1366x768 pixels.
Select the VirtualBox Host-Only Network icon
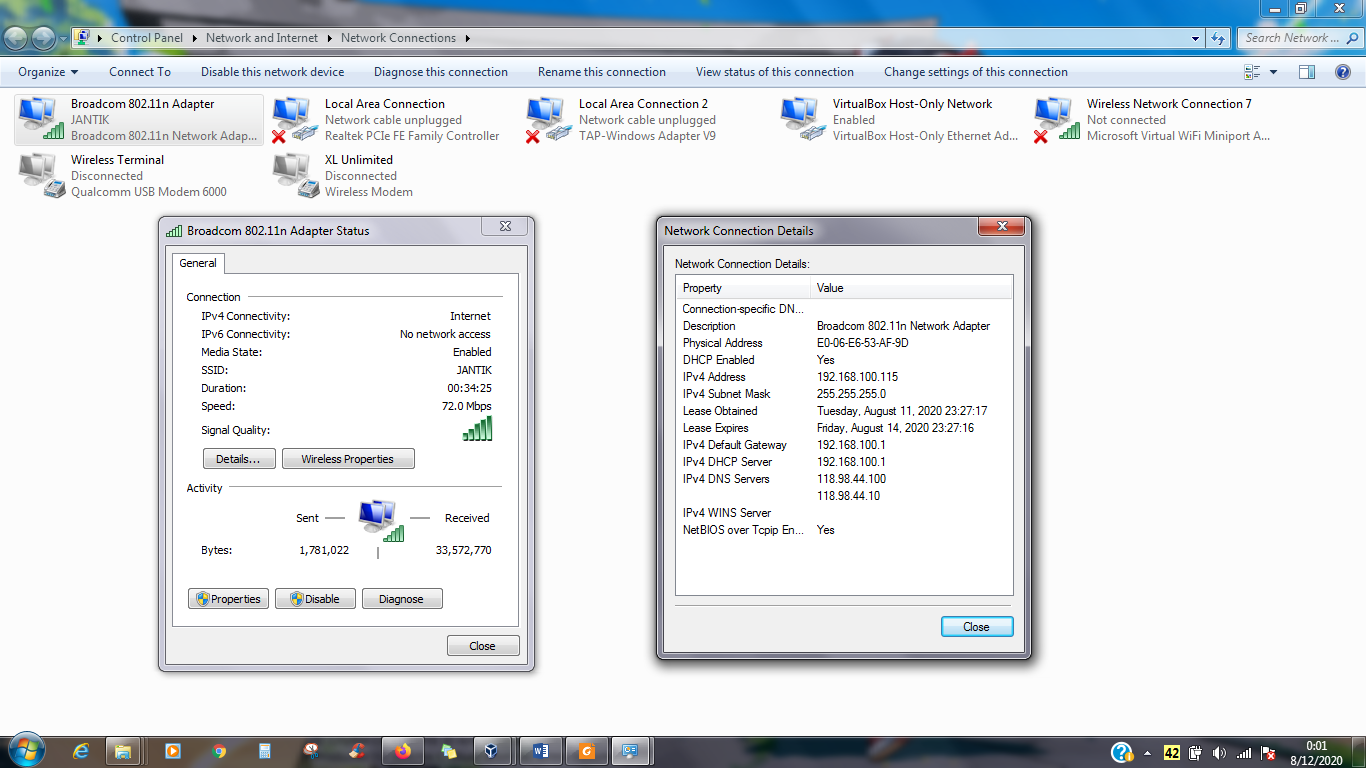802,120
